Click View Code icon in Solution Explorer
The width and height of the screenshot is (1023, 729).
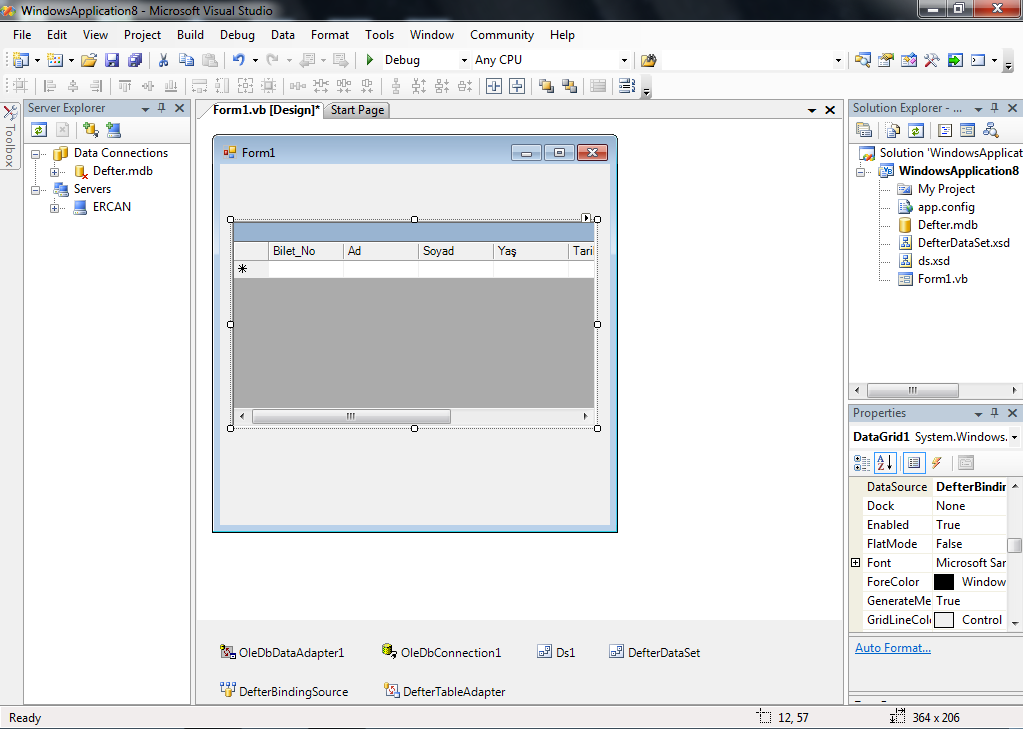tap(944, 130)
